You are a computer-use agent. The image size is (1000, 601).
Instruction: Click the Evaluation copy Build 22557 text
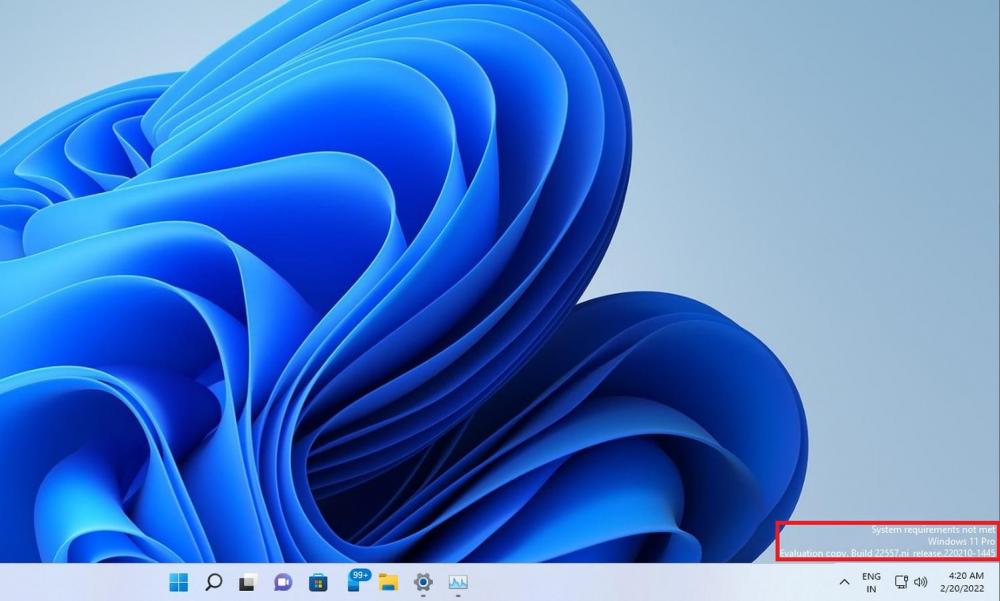[887, 553]
